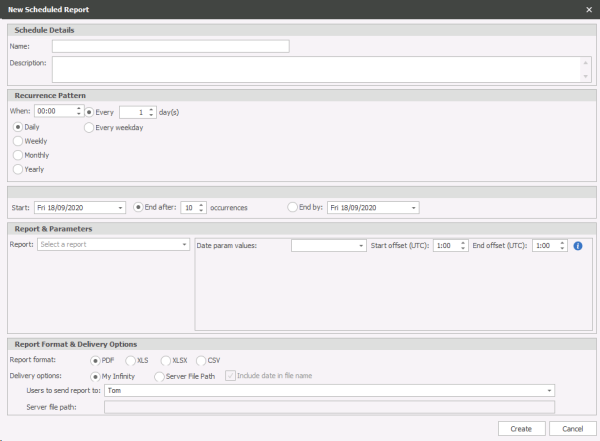Image resolution: width=600 pixels, height=441 pixels.
Task: Expand the Start date picker
Action: [123, 208]
